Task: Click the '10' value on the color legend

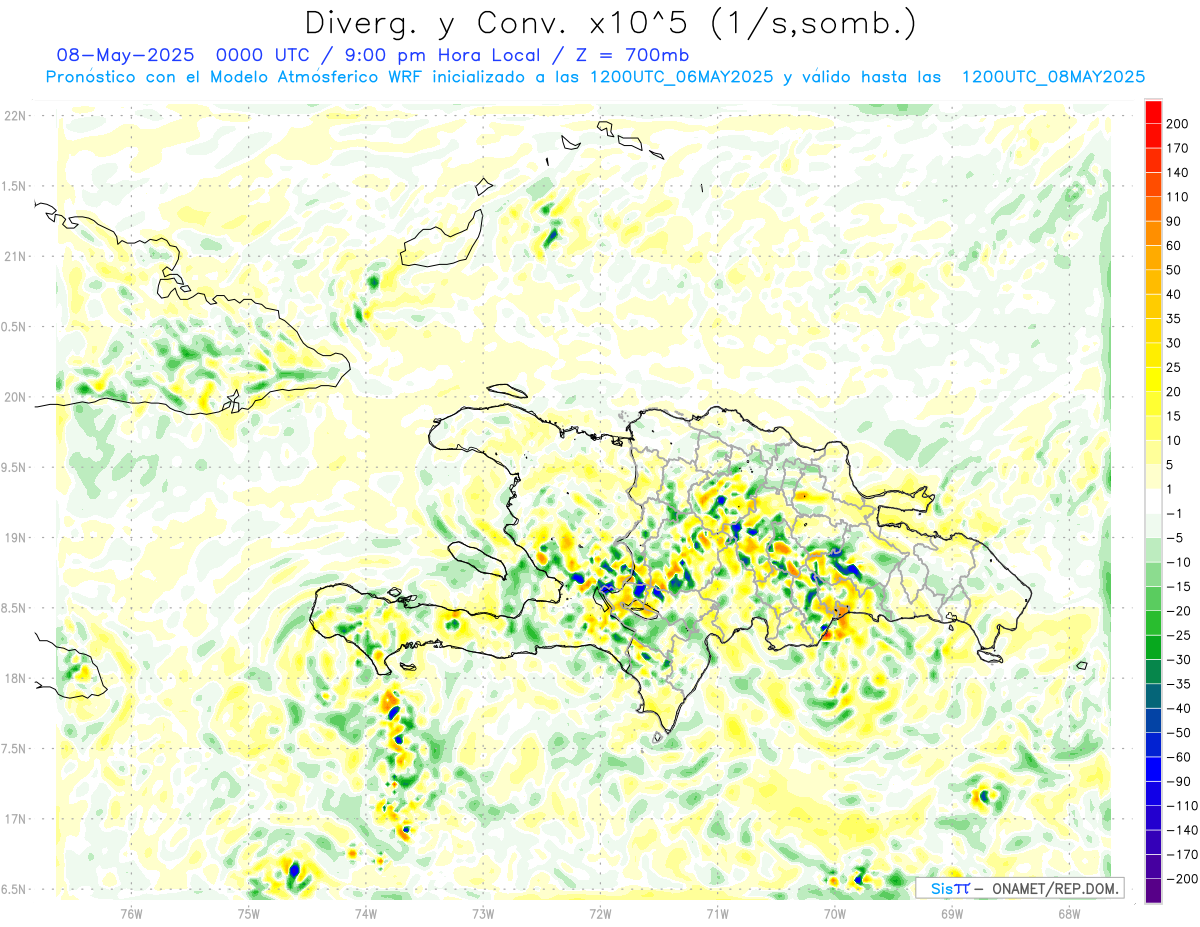Action: point(1175,440)
